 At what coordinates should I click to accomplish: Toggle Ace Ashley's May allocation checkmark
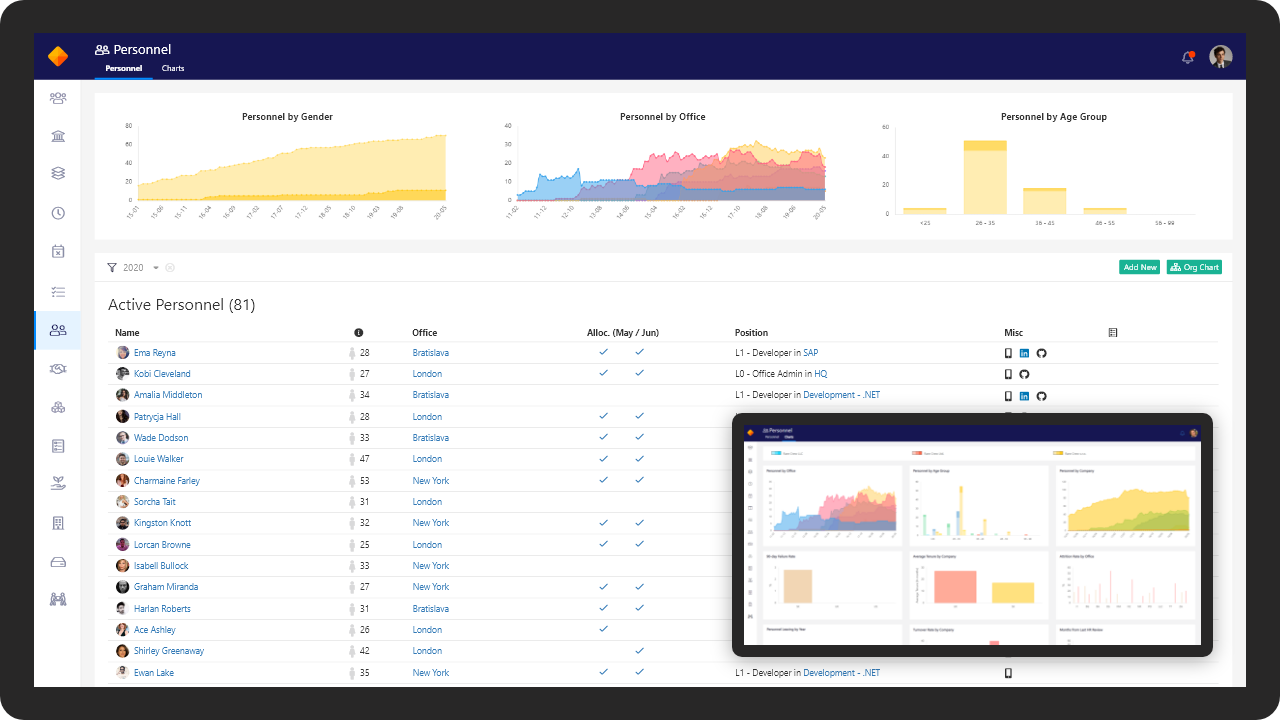coord(603,629)
